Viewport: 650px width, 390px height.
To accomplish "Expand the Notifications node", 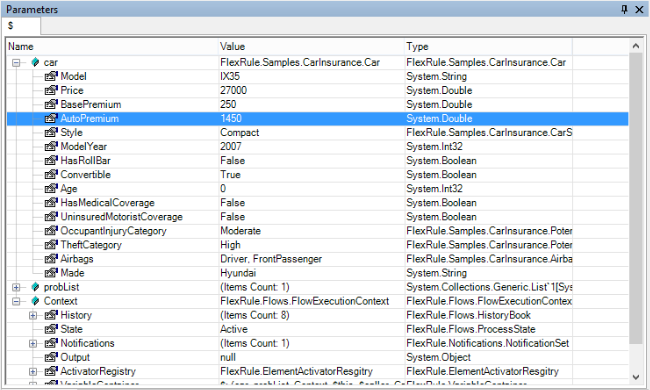I will [x=33, y=344].
